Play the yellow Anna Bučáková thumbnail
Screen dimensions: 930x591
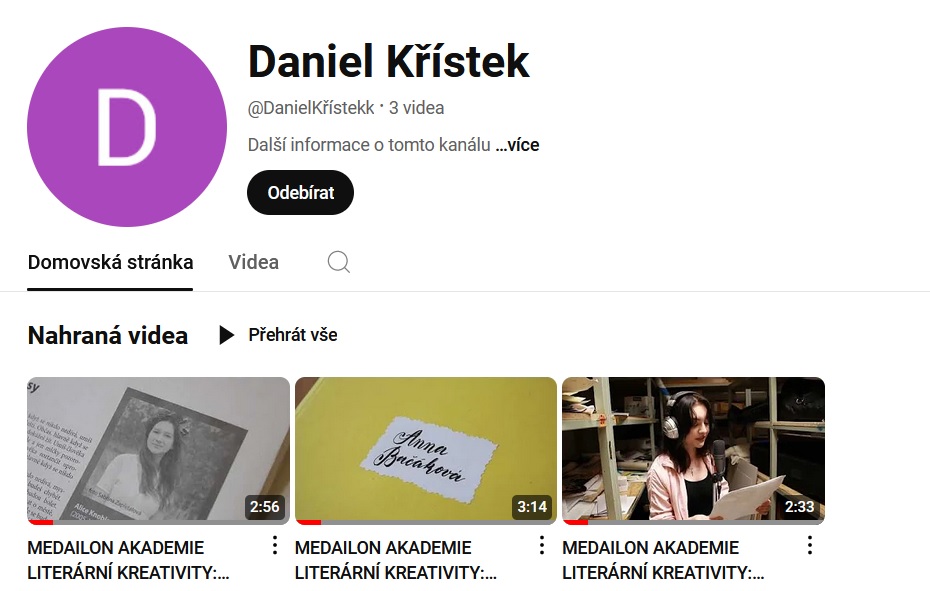coord(426,451)
